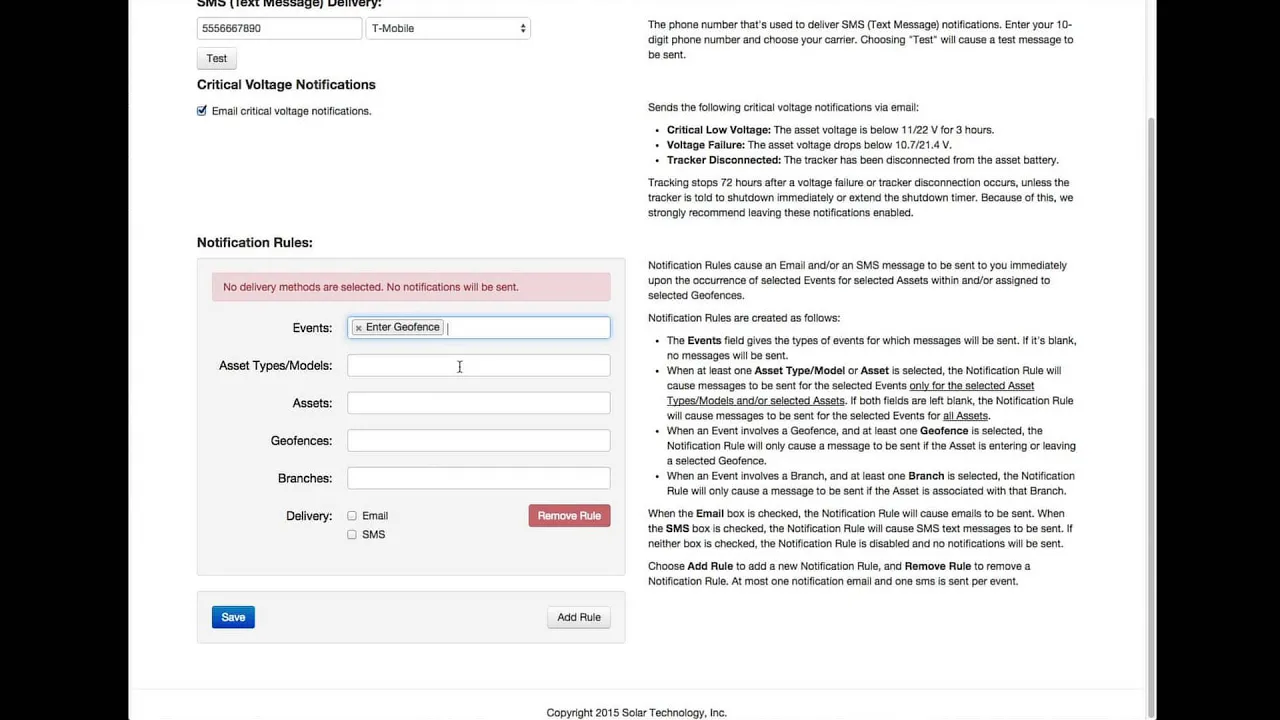Click the Critical Low Voltage help text
The image size is (1280, 720).
point(830,130)
